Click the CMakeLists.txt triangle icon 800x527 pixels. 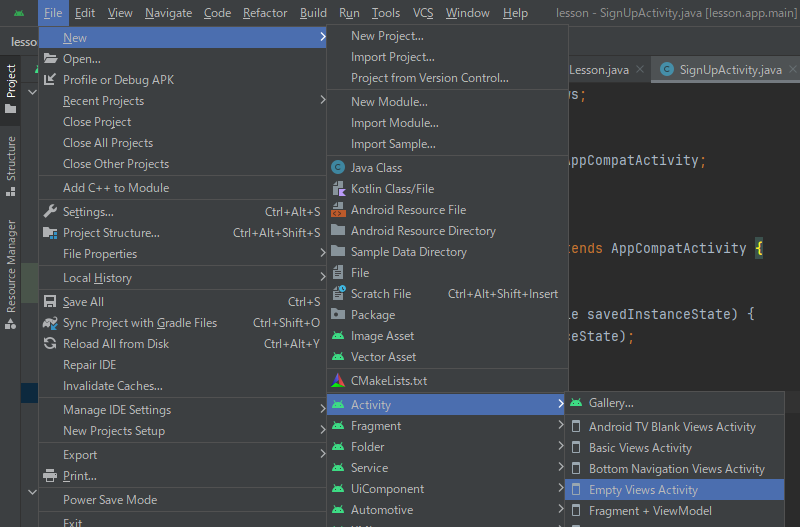coord(338,380)
